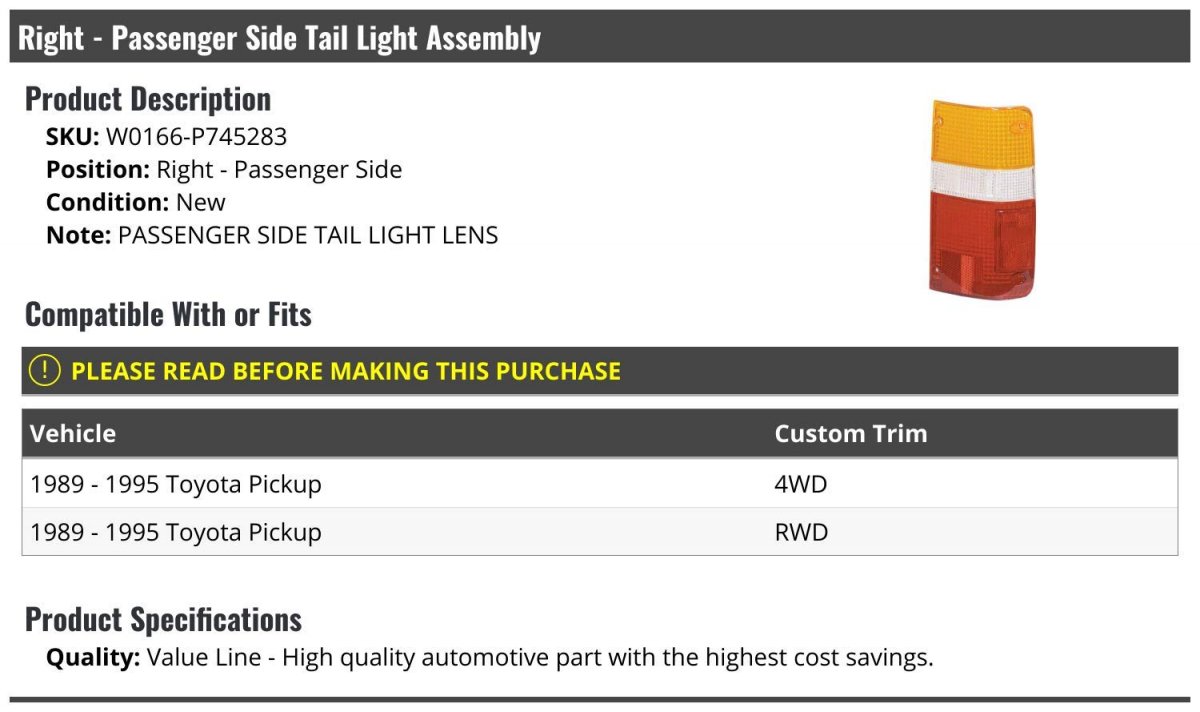Expand the Please Read Before Making This Purchase banner
The width and height of the screenshot is (1200, 712).
(599, 370)
